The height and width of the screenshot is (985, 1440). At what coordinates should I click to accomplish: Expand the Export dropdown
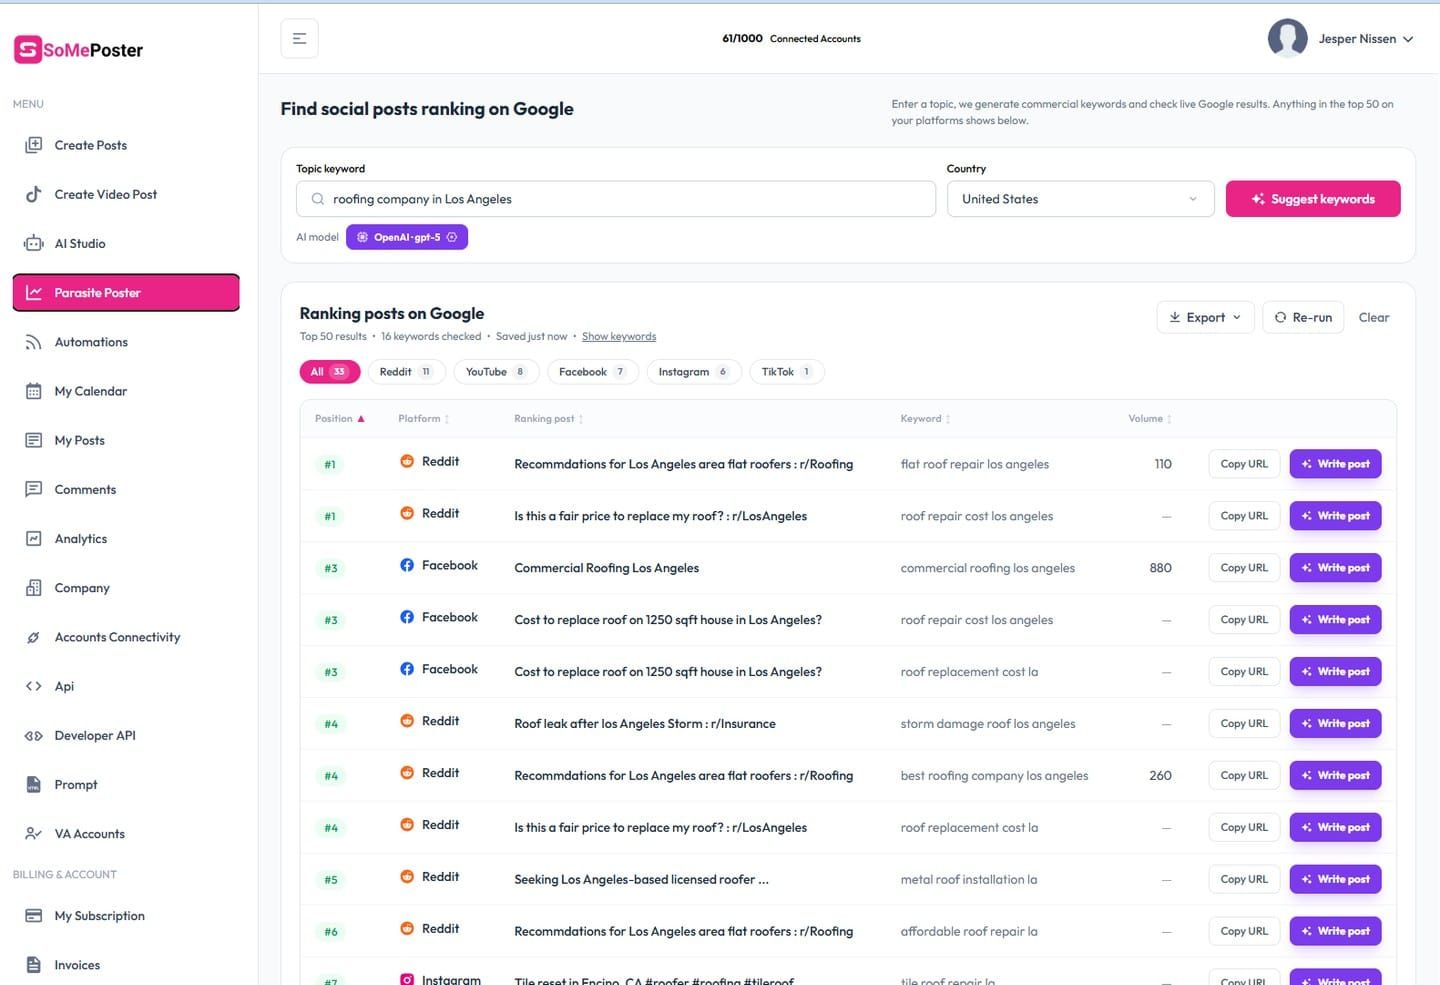click(1205, 317)
